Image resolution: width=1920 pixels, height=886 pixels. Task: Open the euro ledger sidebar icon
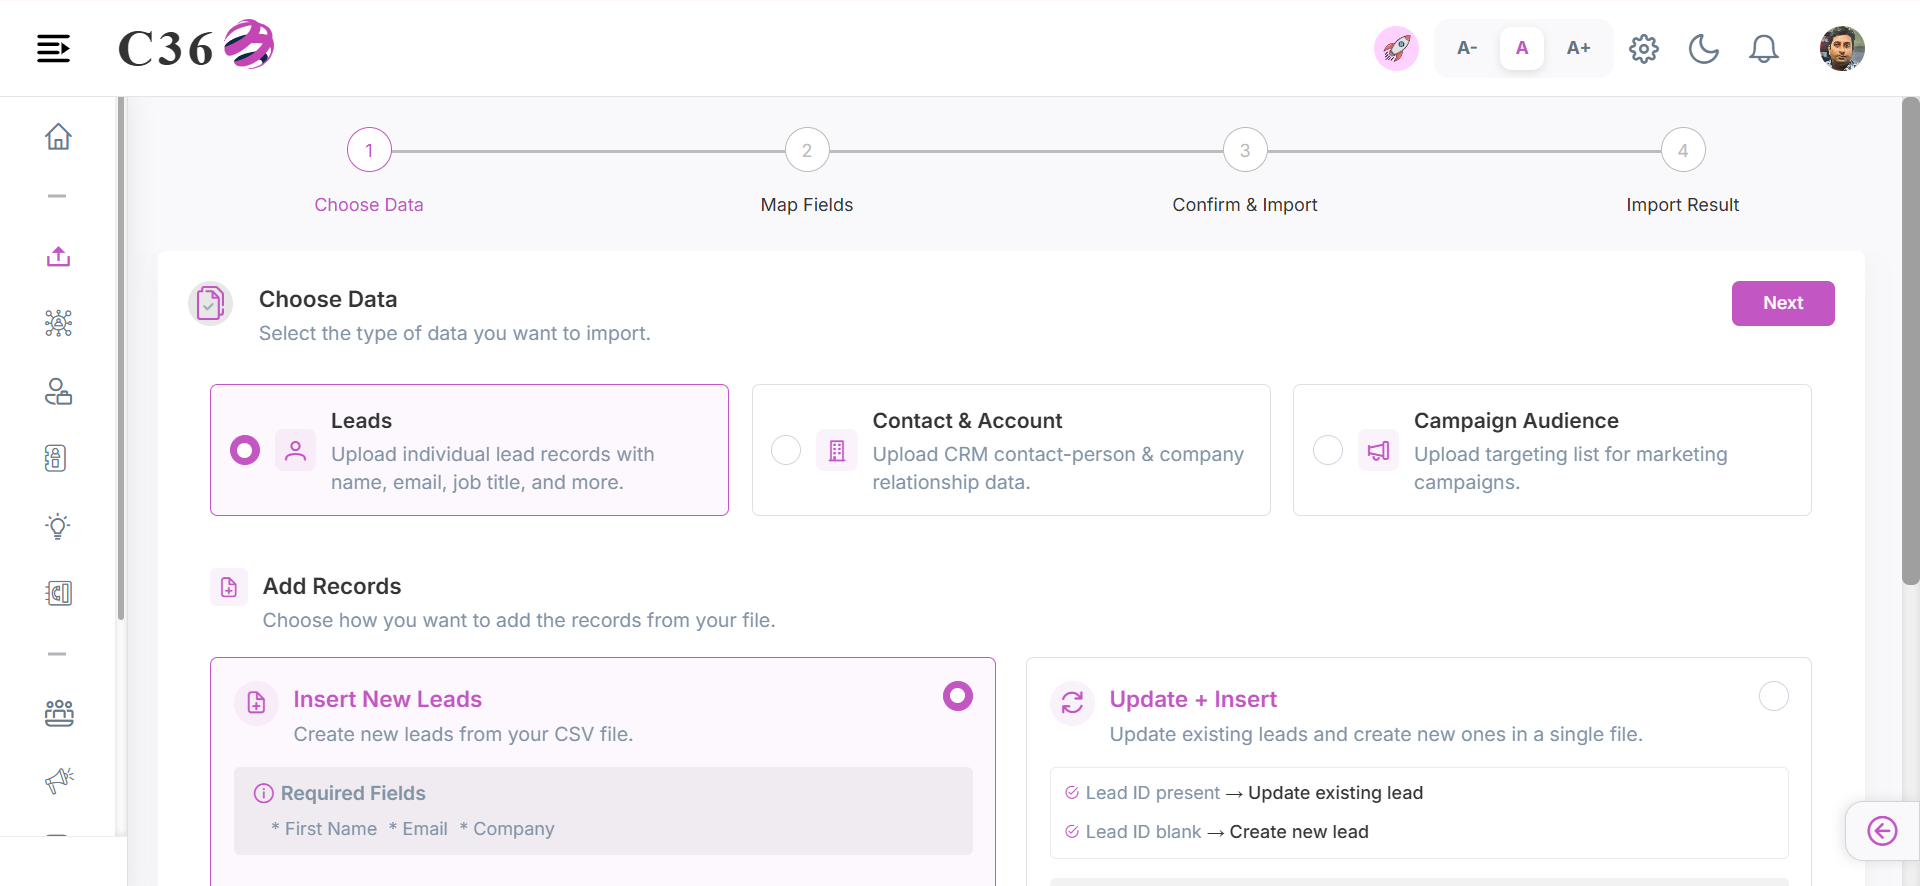click(x=59, y=593)
